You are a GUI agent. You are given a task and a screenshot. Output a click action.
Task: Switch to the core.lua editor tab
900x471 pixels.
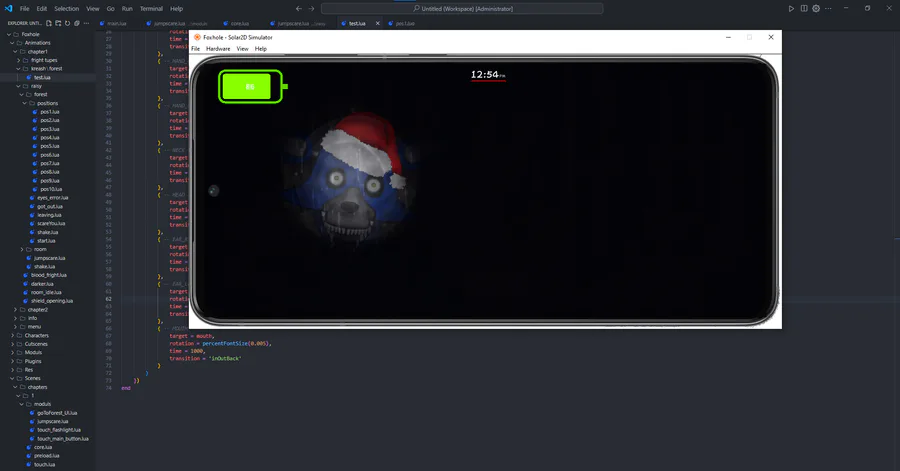pyautogui.click(x=239, y=24)
